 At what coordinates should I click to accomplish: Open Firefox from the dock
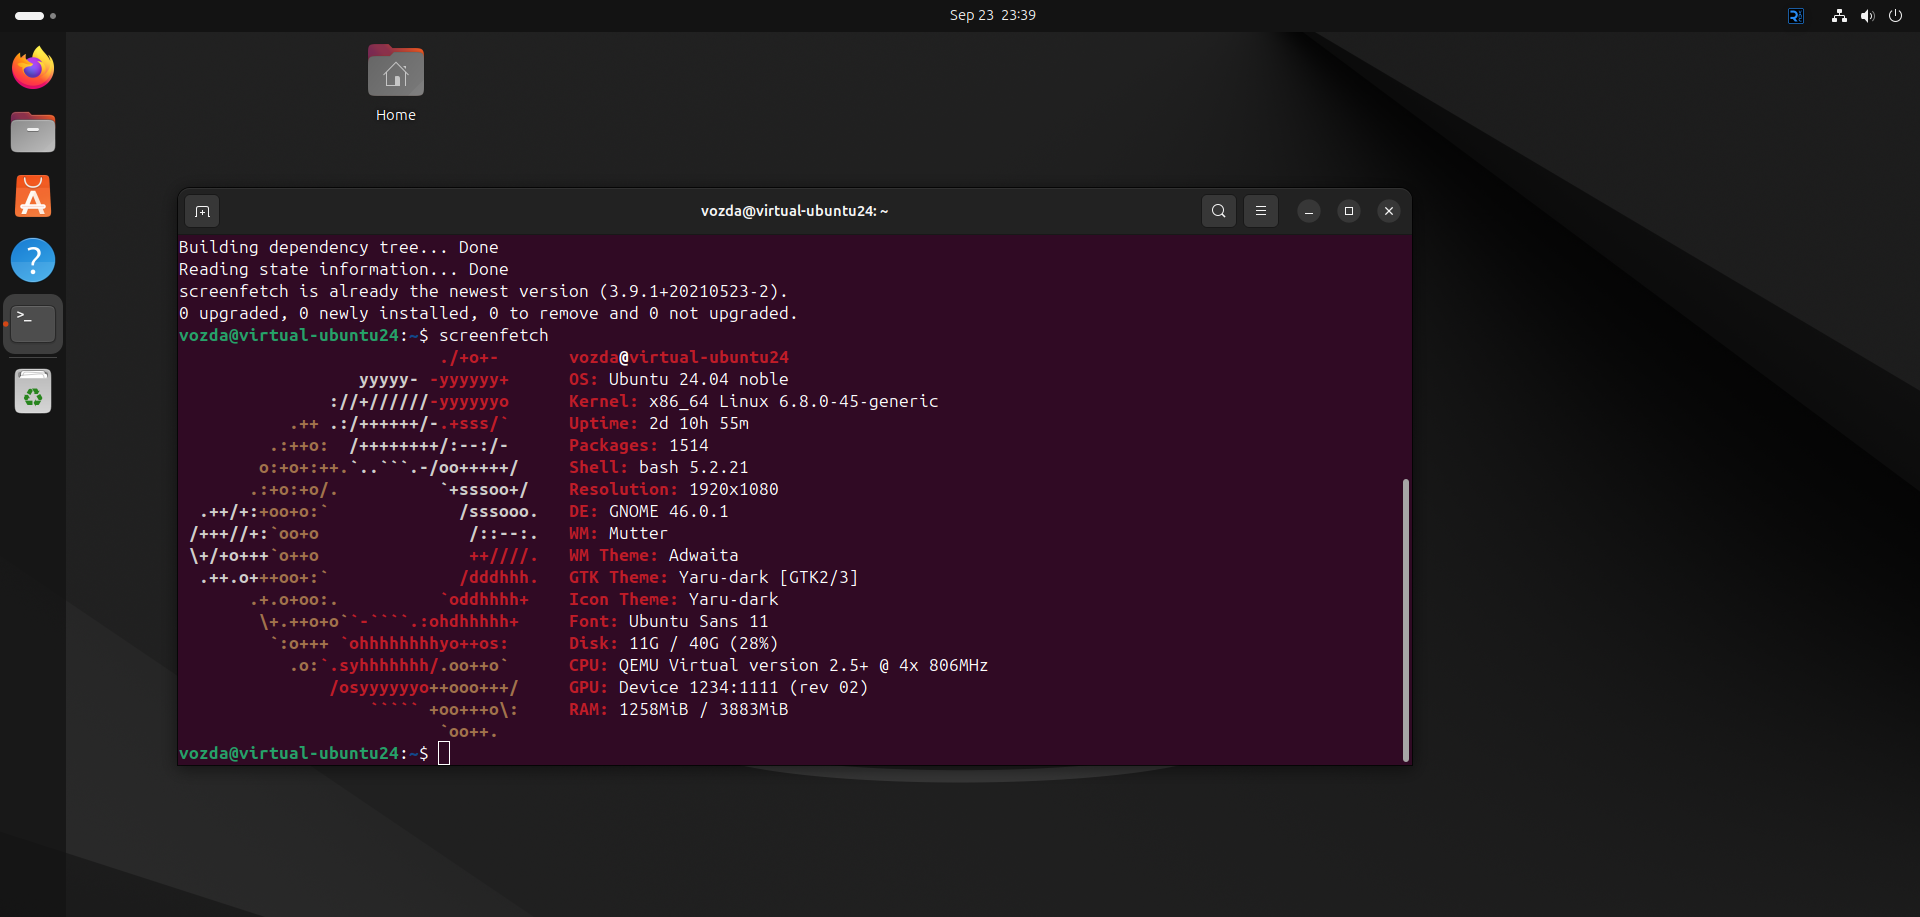[33, 68]
